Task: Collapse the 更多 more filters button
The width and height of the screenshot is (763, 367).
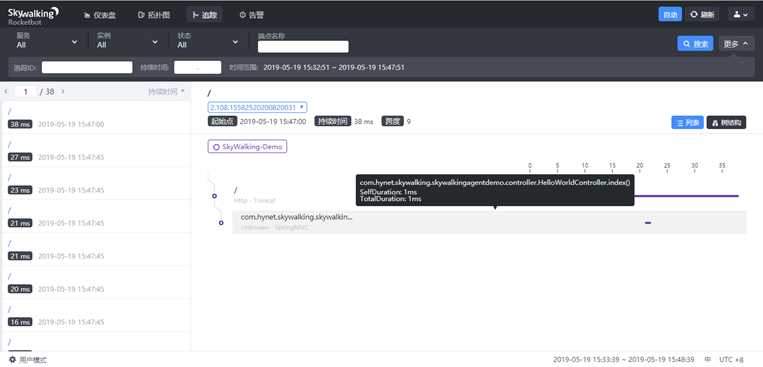Action: [736, 44]
